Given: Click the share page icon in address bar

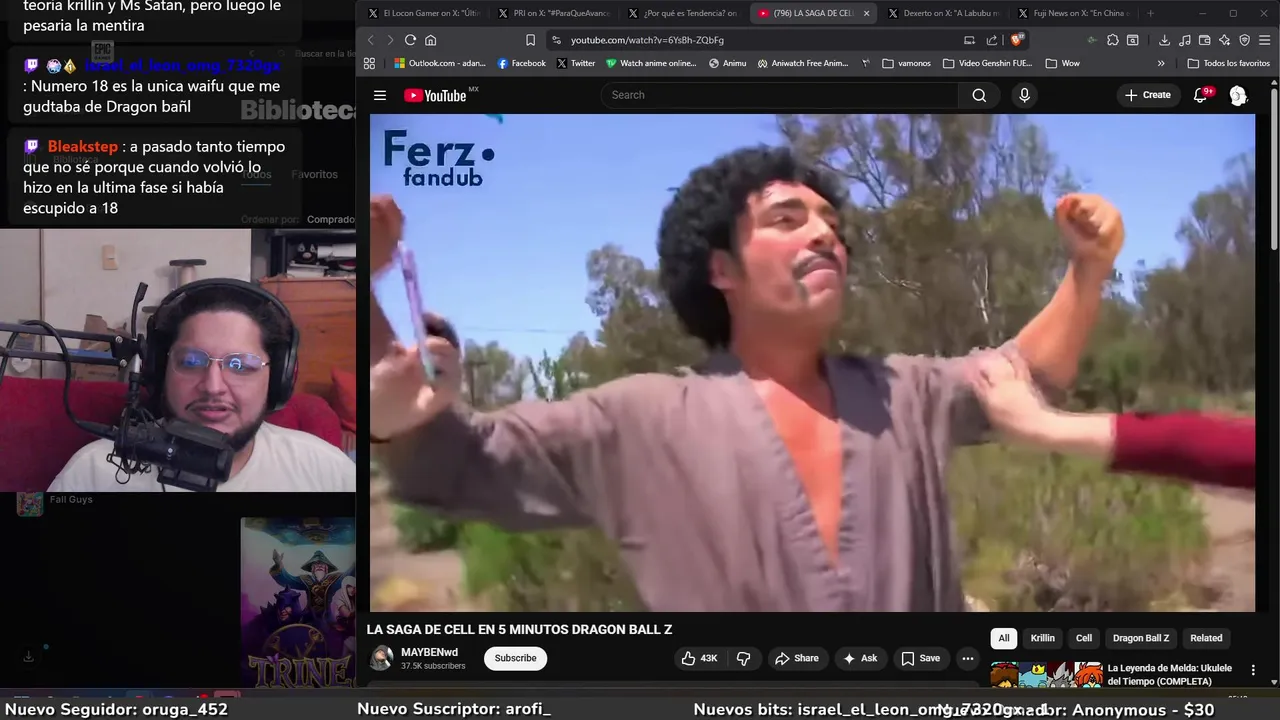Looking at the screenshot, I should (992, 40).
